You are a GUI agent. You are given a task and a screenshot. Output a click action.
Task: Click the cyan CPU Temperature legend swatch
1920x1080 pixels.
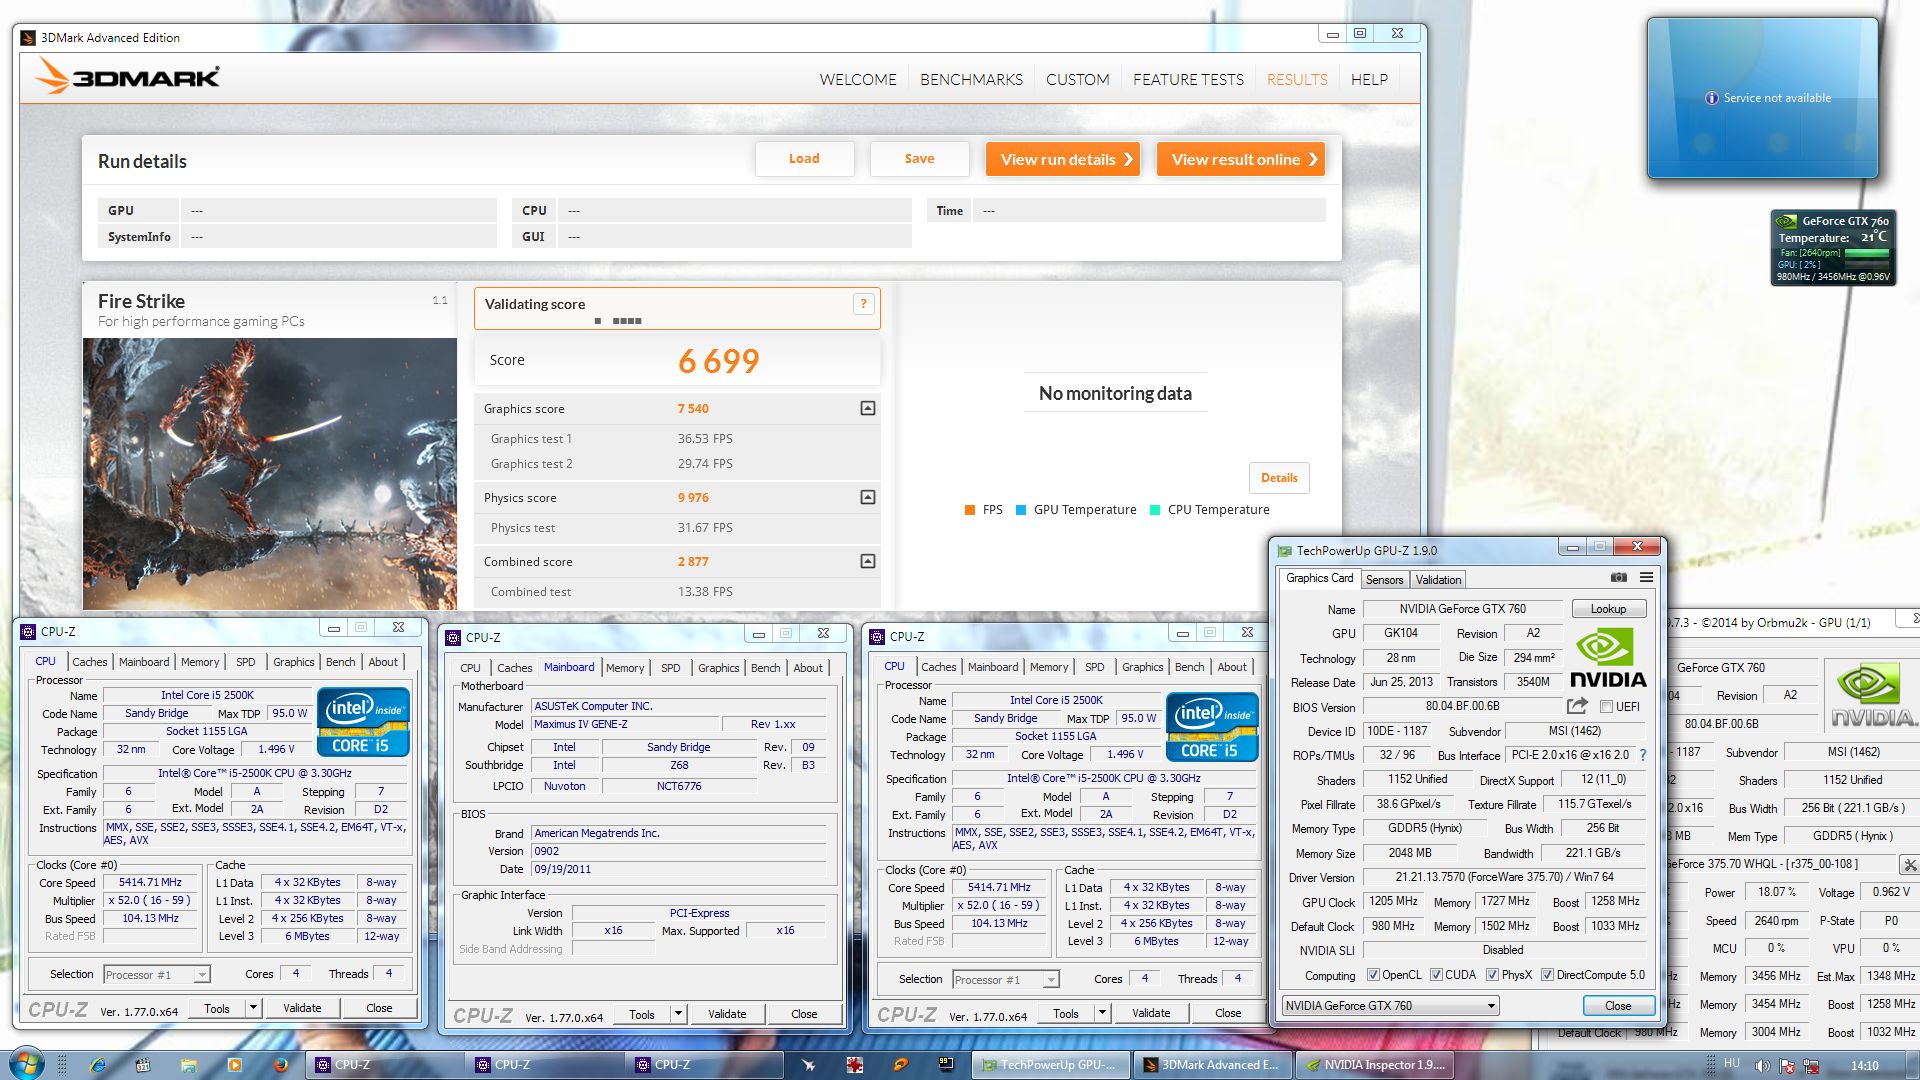(x=1155, y=510)
